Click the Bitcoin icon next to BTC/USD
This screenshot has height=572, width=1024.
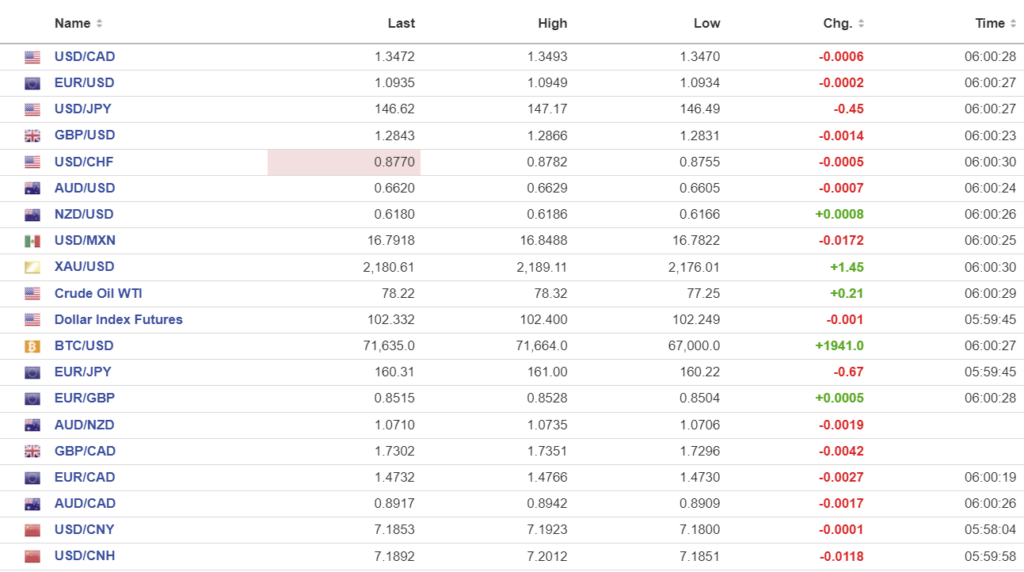coord(32,346)
